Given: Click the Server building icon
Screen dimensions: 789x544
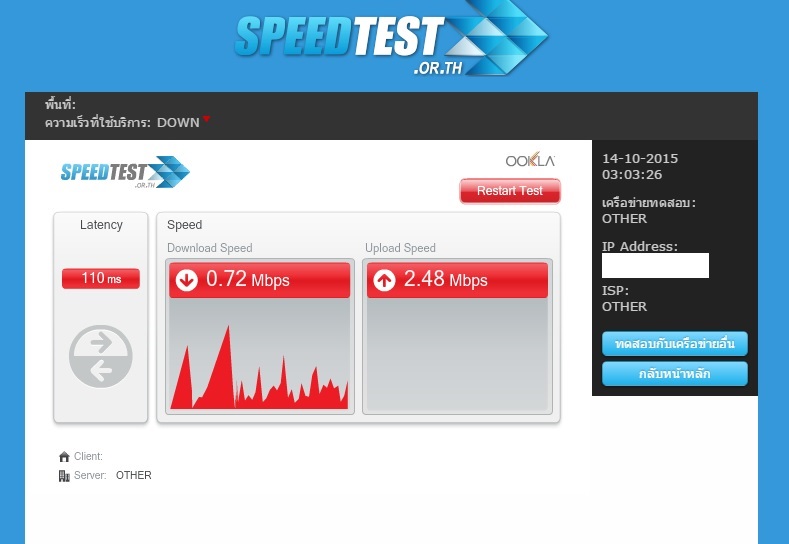Looking at the screenshot, I should [x=64, y=476].
